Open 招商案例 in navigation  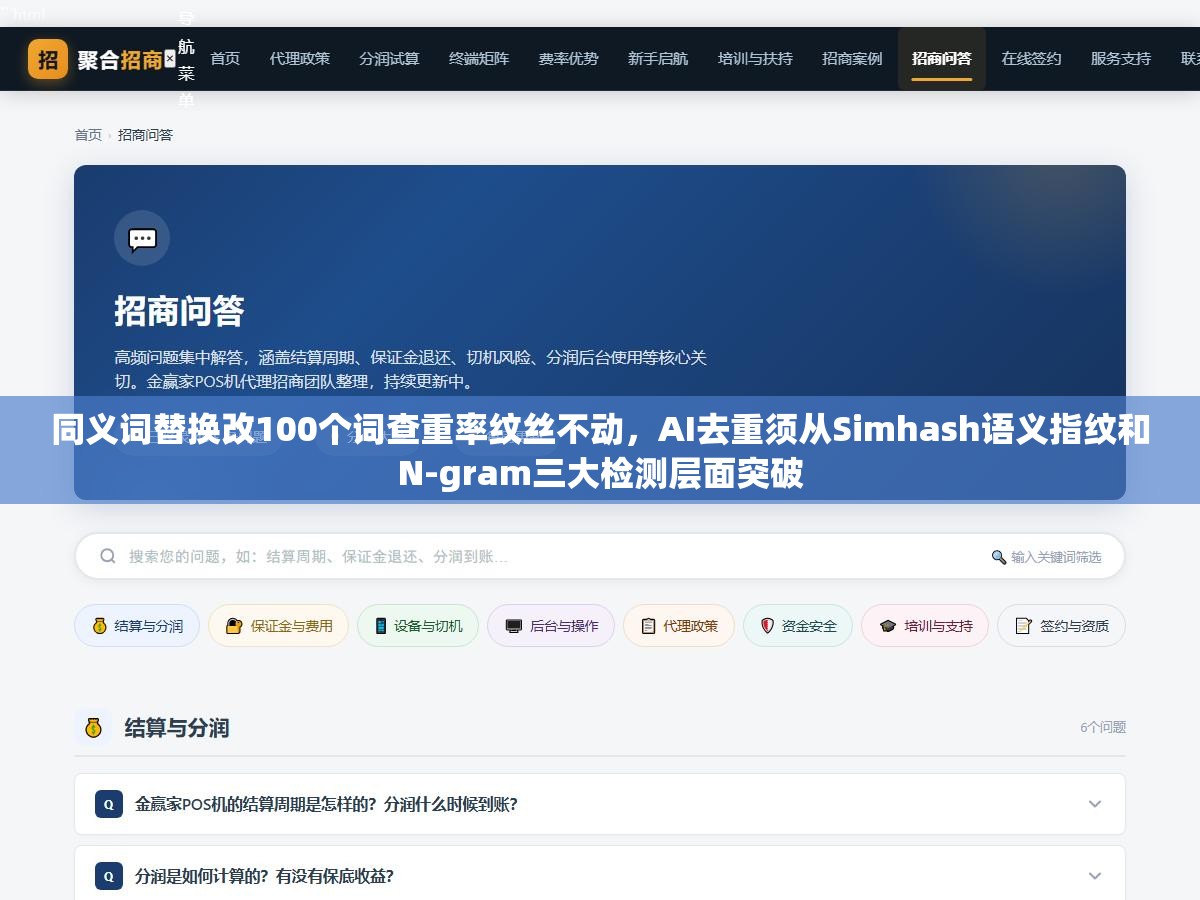pos(852,59)
